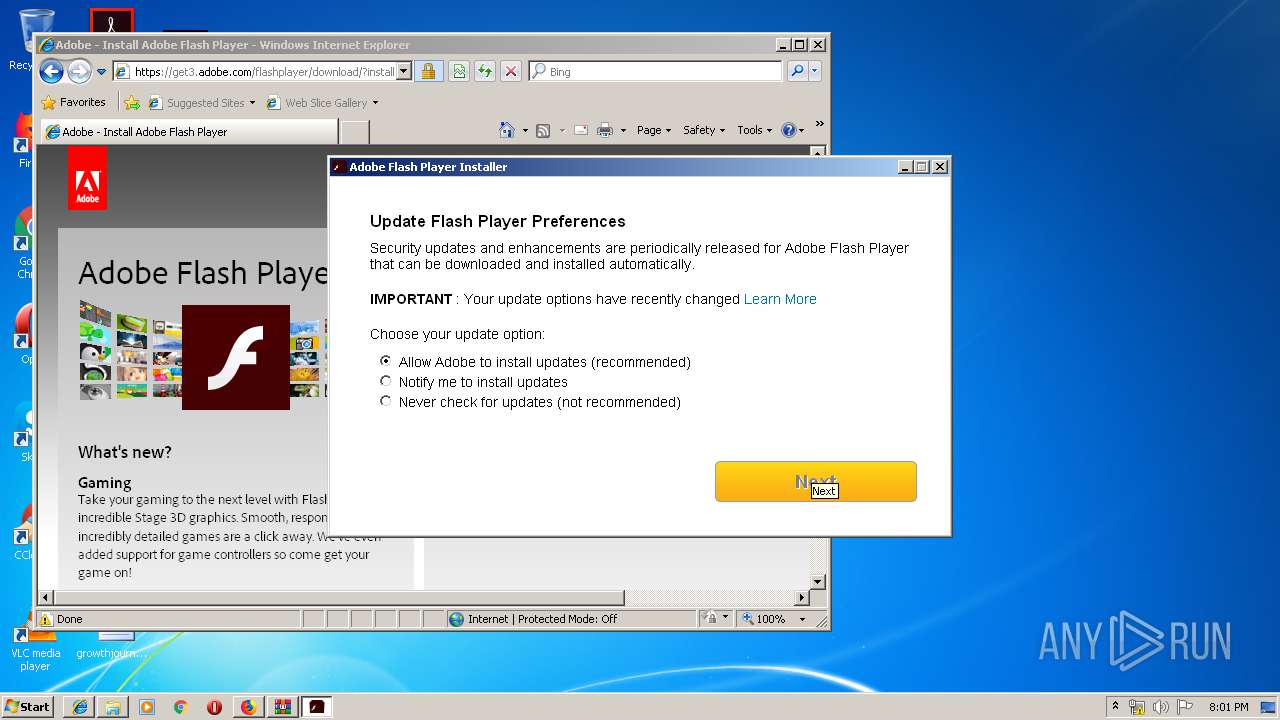Screen dimensions: 1280x720
Task: Expand the address bar URL history dropdown
Action: [x=404, y=71]
